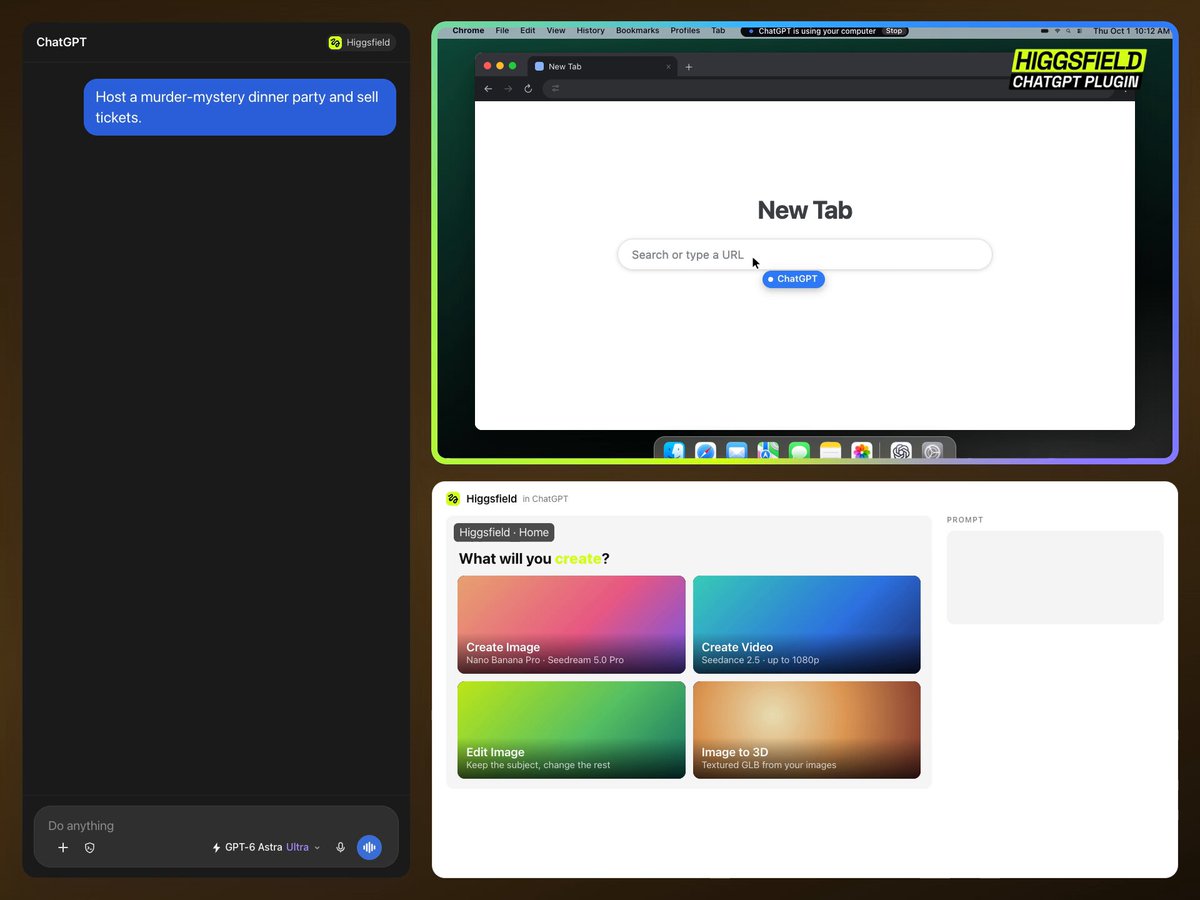This screenshot has width=1200, height=900.
Task: Go forward in the Chrome window
Action: point(508,89)
